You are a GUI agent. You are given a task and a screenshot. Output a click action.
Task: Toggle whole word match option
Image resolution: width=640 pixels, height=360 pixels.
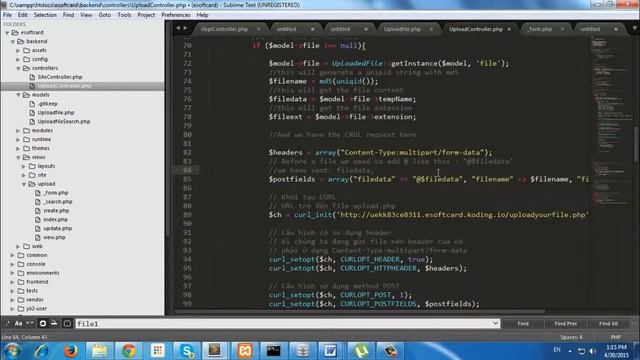pyautogui.click(x=30, y=324)
